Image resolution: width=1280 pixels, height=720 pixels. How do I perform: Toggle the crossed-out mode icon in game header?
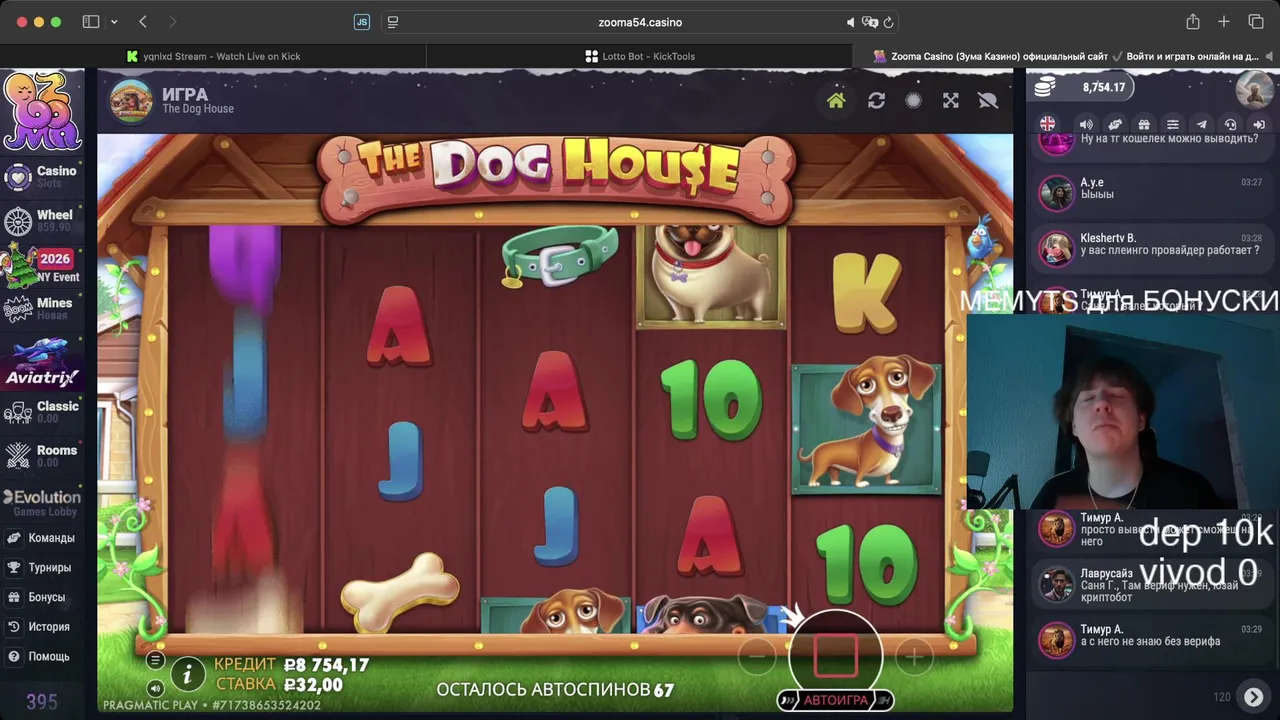[x=988, y=100]
